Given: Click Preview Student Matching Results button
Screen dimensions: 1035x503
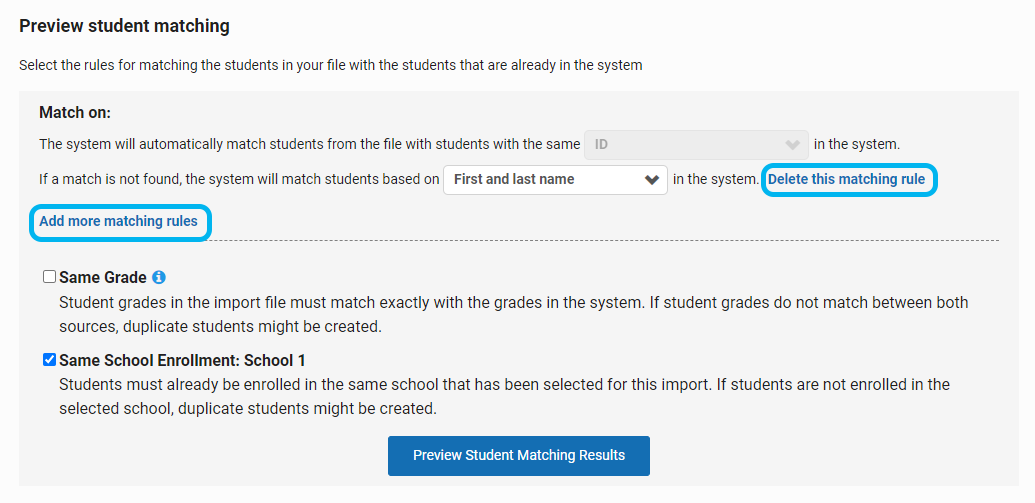Looking at the screenshot, I should 519,455.
